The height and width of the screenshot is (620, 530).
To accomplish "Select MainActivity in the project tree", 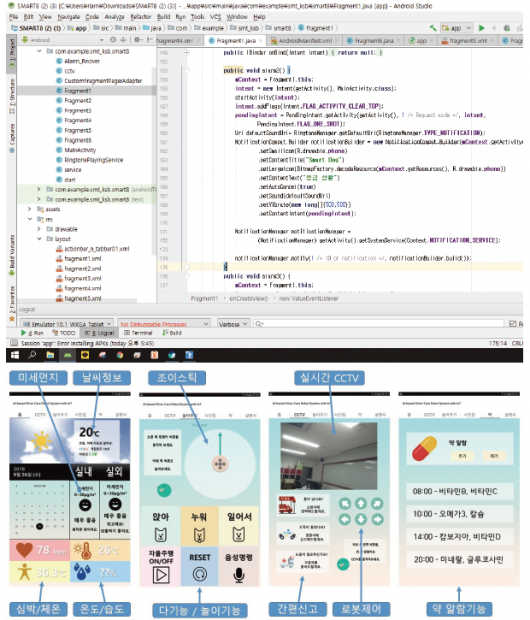I will click(80, 150).
